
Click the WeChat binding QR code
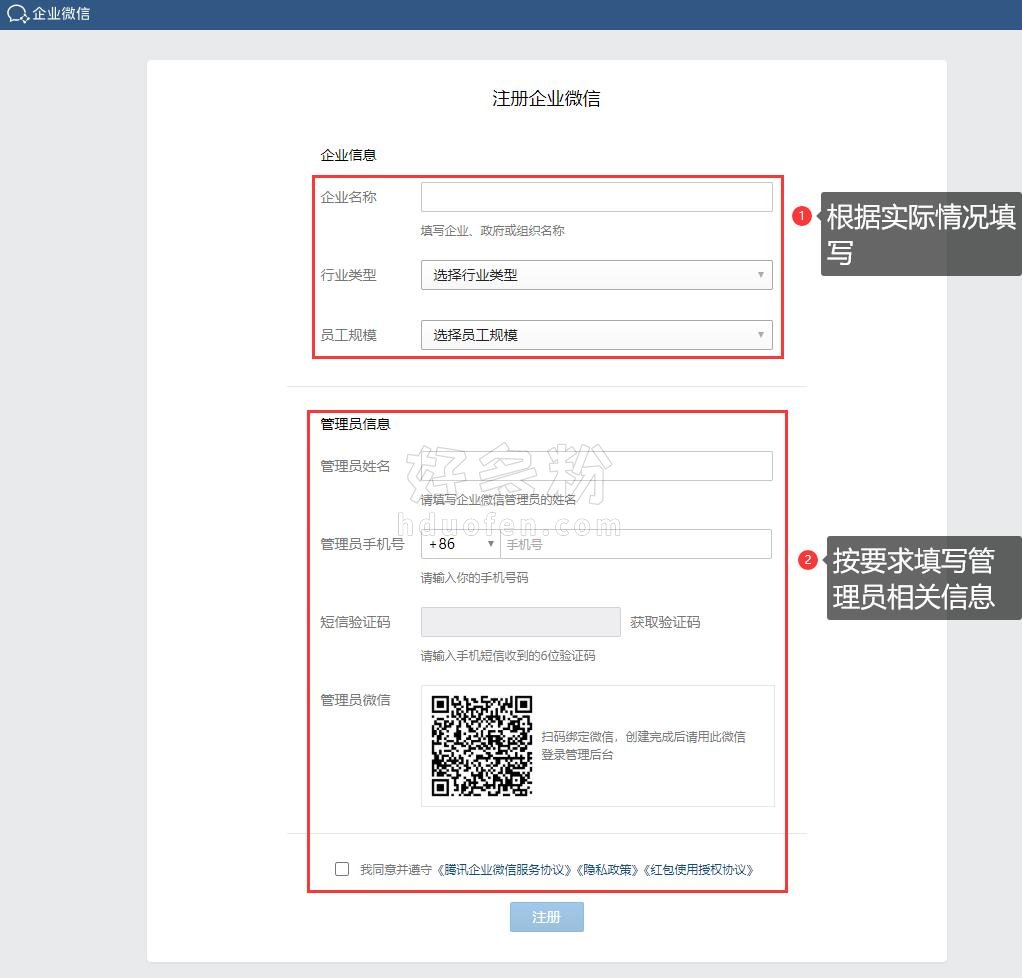pos(482,746)
